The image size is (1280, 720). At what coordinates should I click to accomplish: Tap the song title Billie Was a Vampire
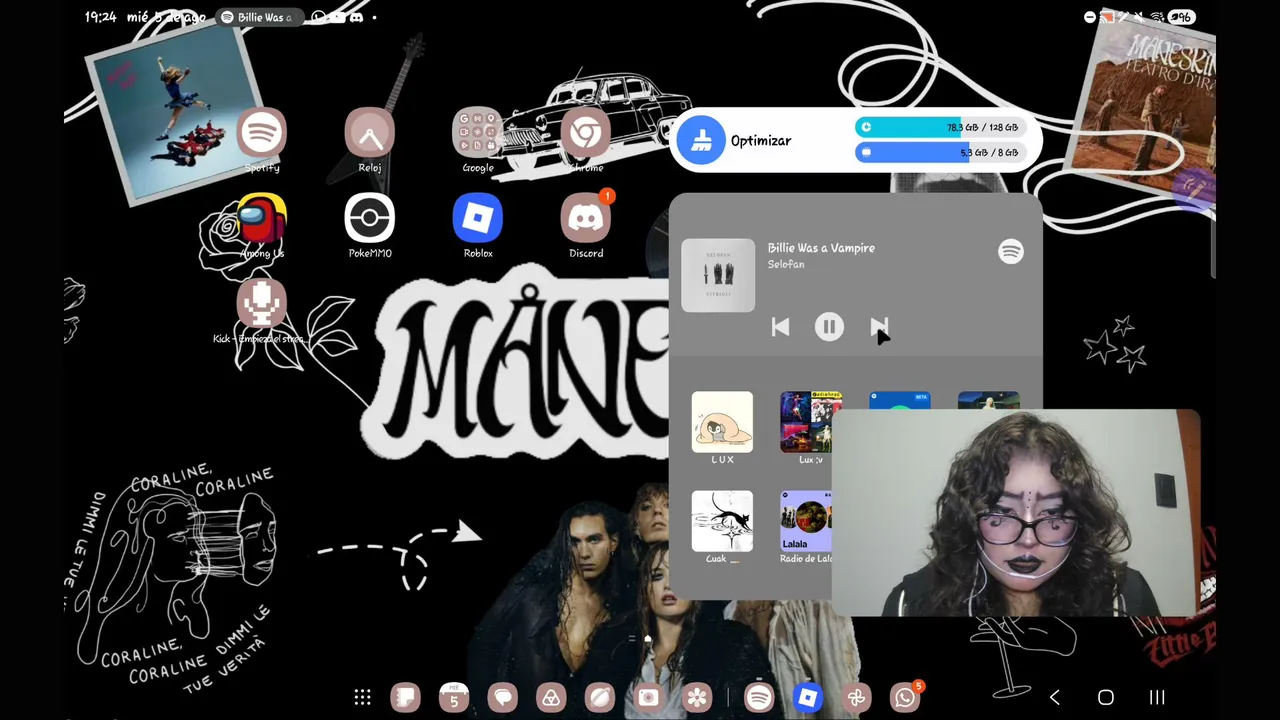click(x=821, y=248)
